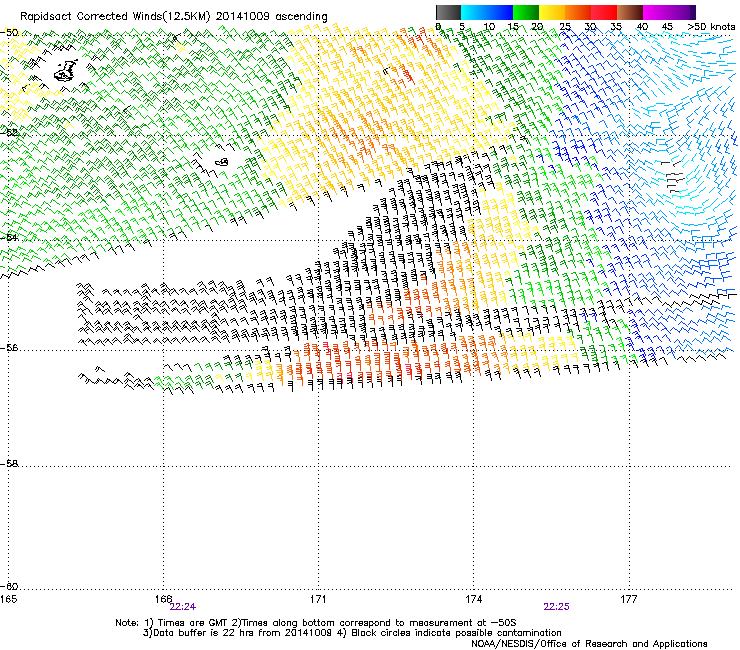The width and height of the screenshot is (740, 650).
Task: Click the chart title 'Rapidsact Corrected Winds(12.5KM)'
Action: point(115,17)
